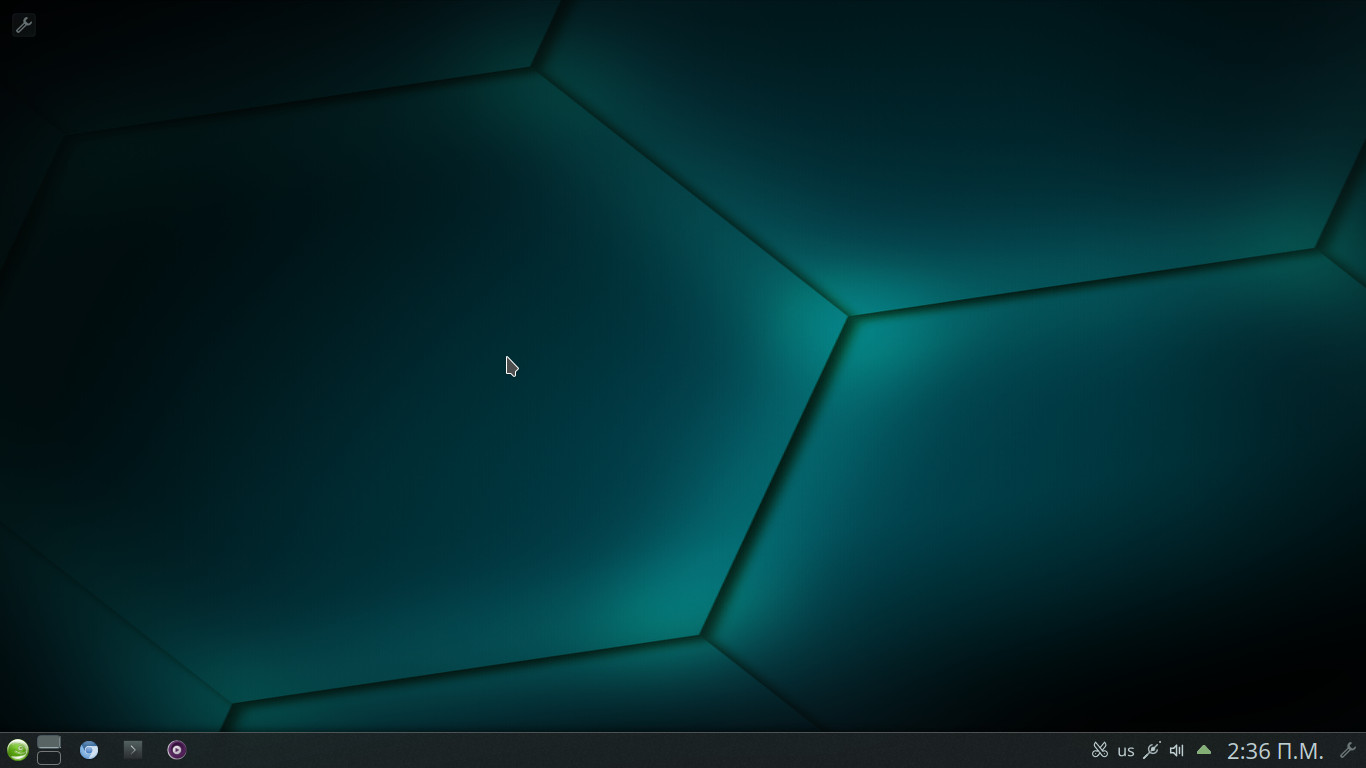Launch the Chromium browser from the panel

[x=89, y=750]
